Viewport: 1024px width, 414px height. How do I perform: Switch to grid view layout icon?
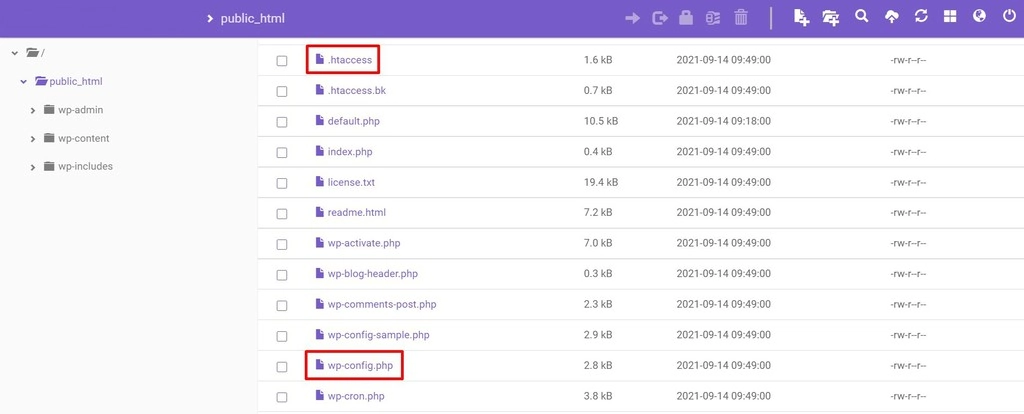(950, 18)
